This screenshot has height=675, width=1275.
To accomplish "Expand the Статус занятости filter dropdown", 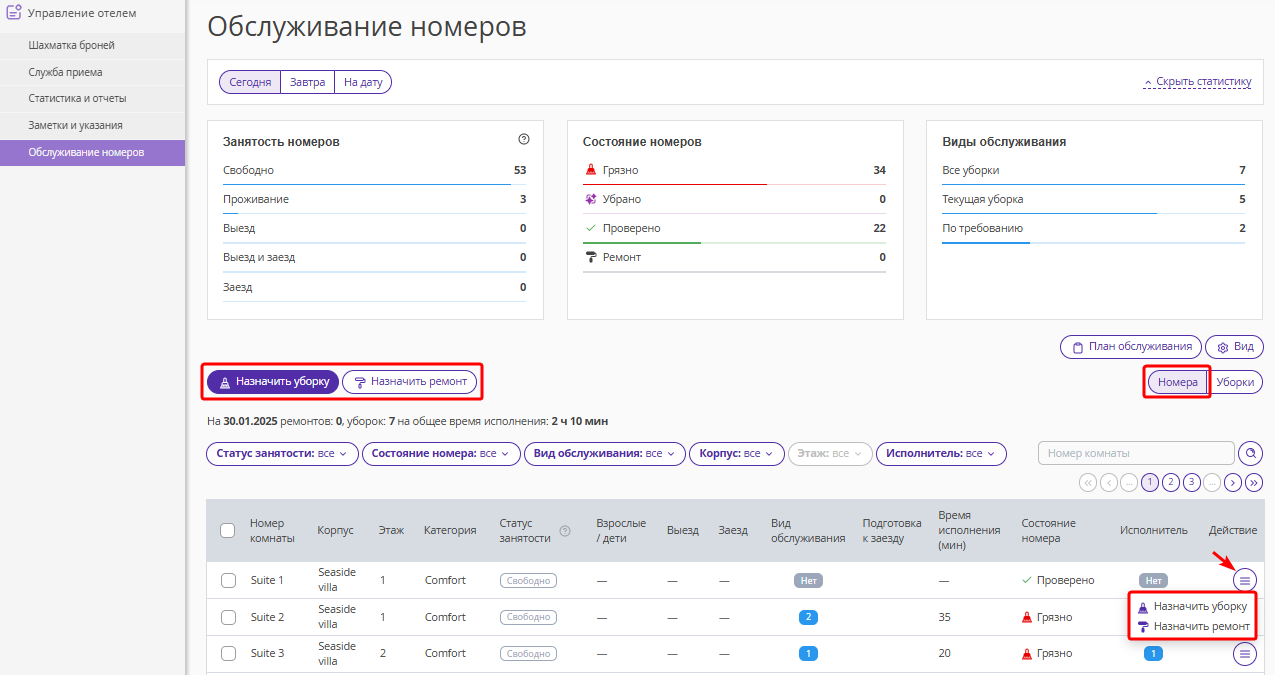I will click(282, 454).
